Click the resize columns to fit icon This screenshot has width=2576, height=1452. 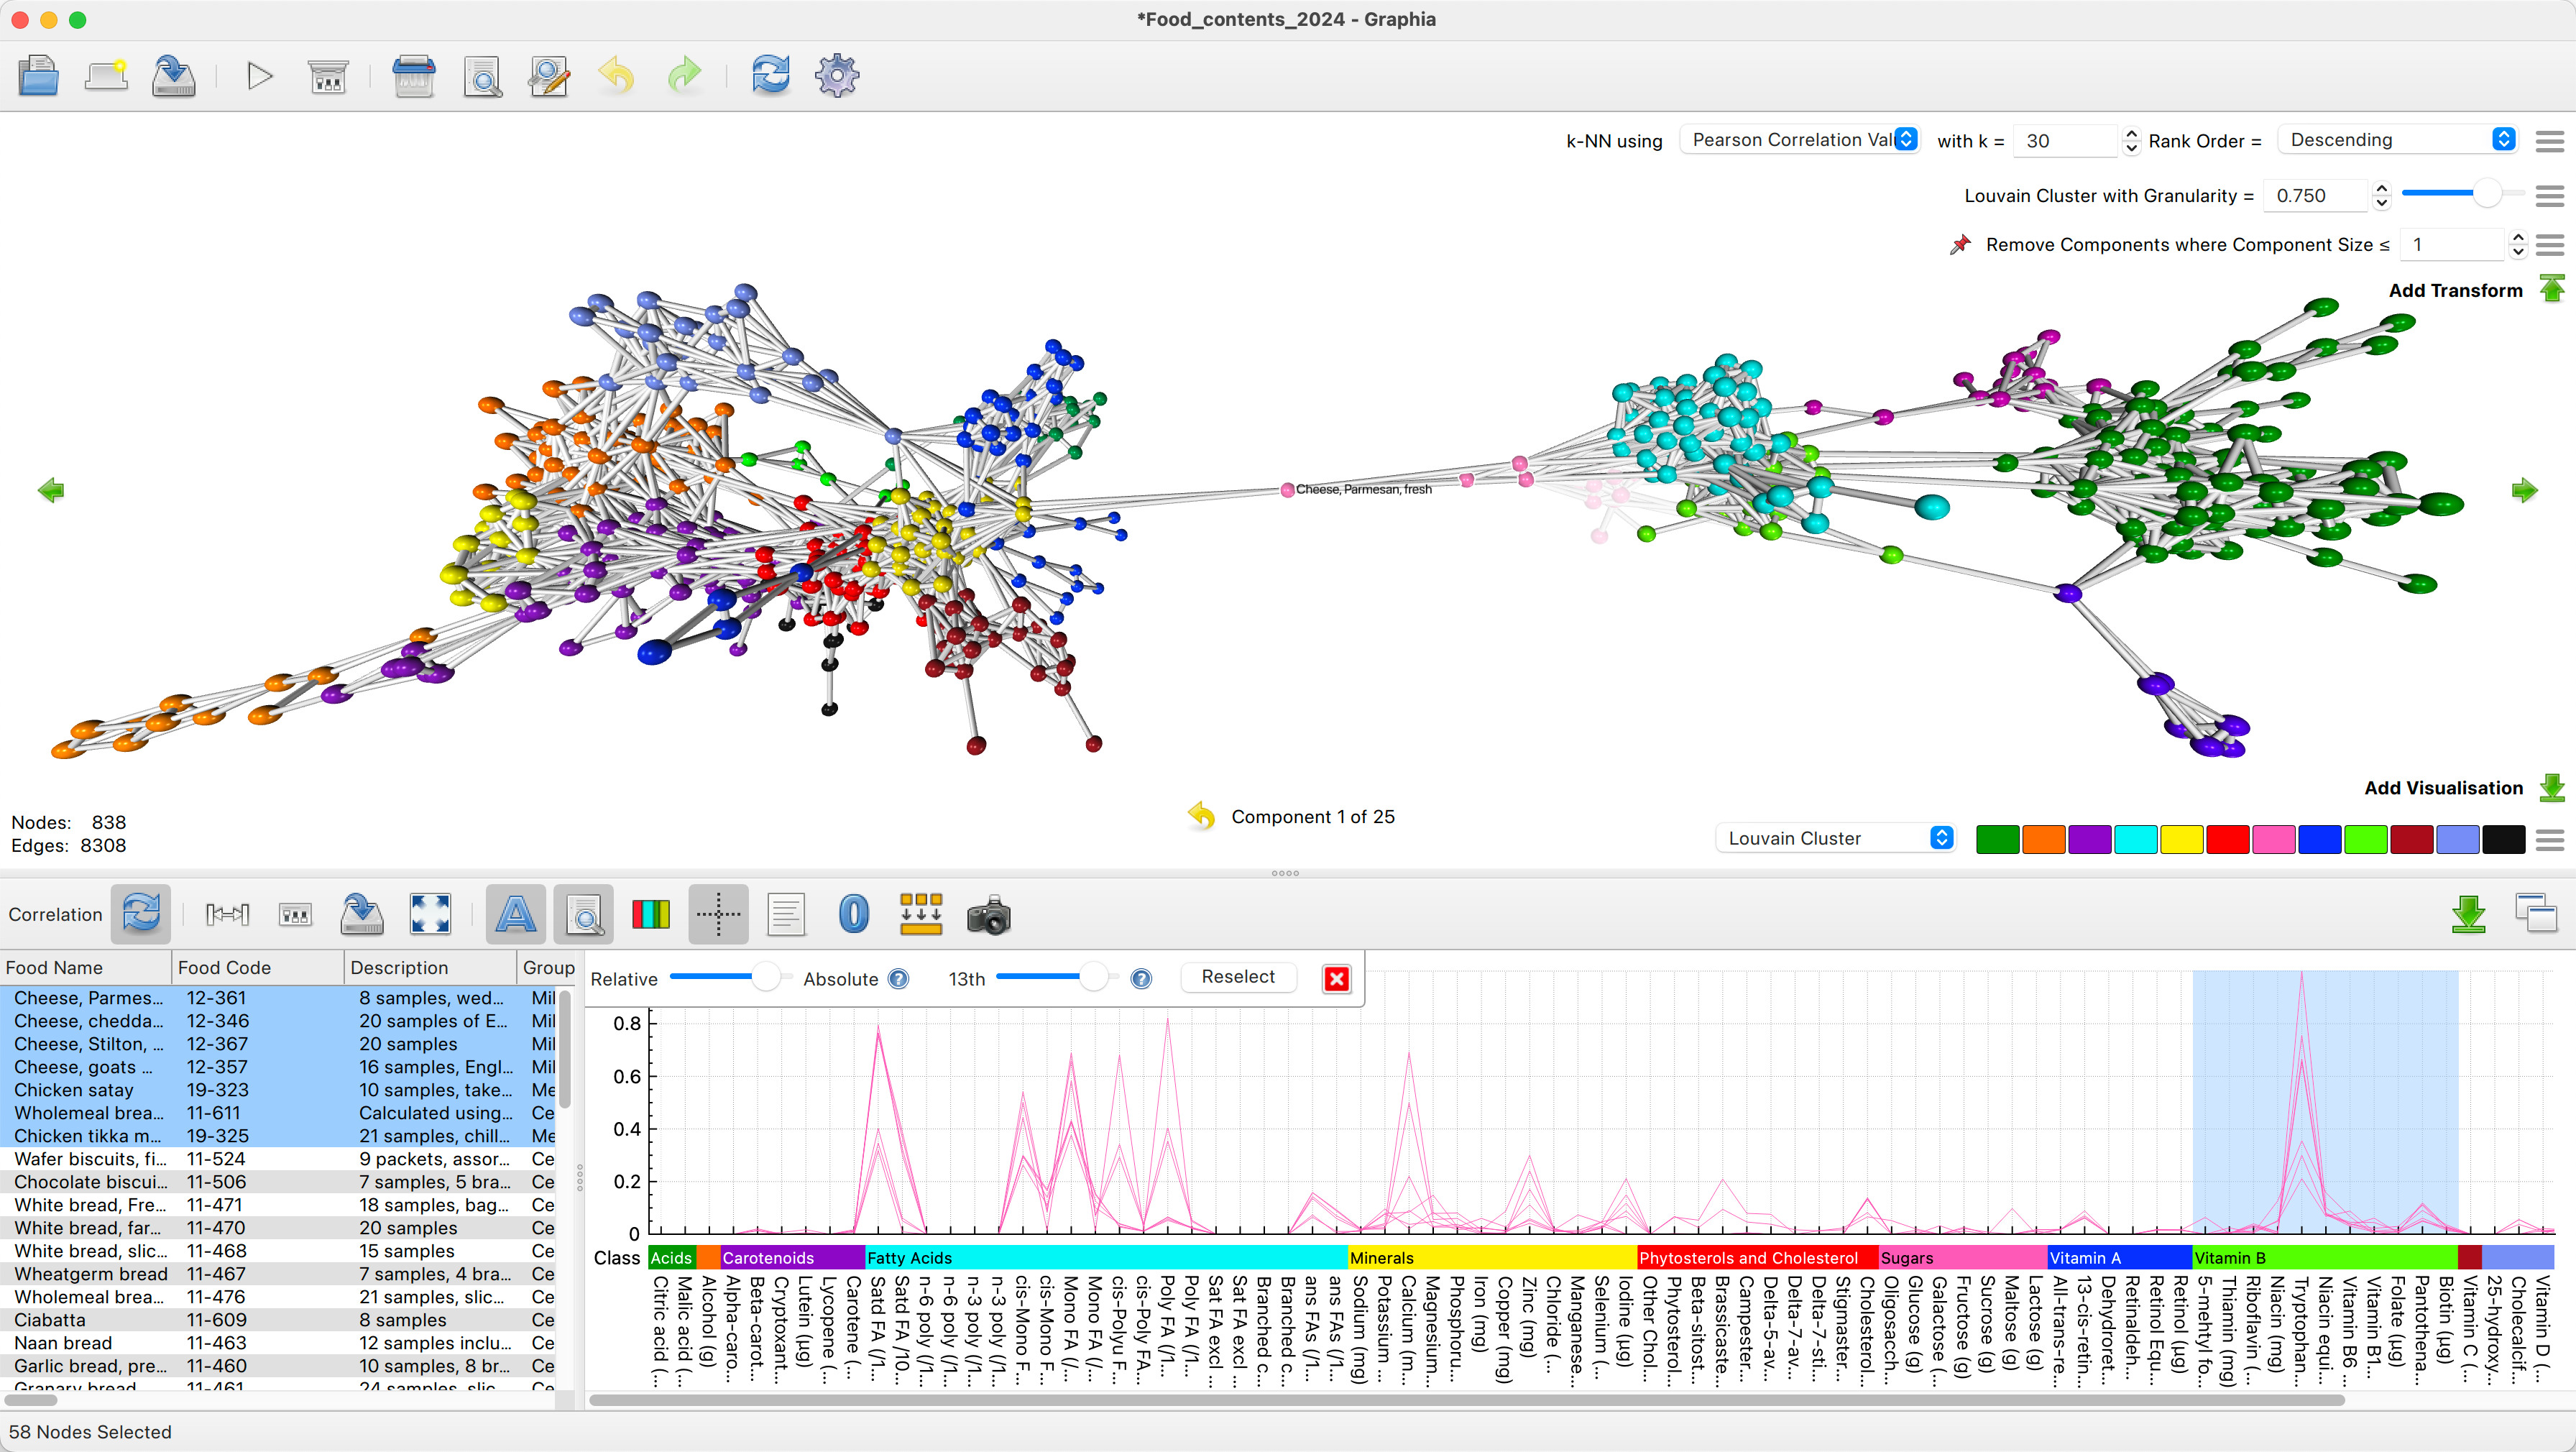(x=227, y=914)
